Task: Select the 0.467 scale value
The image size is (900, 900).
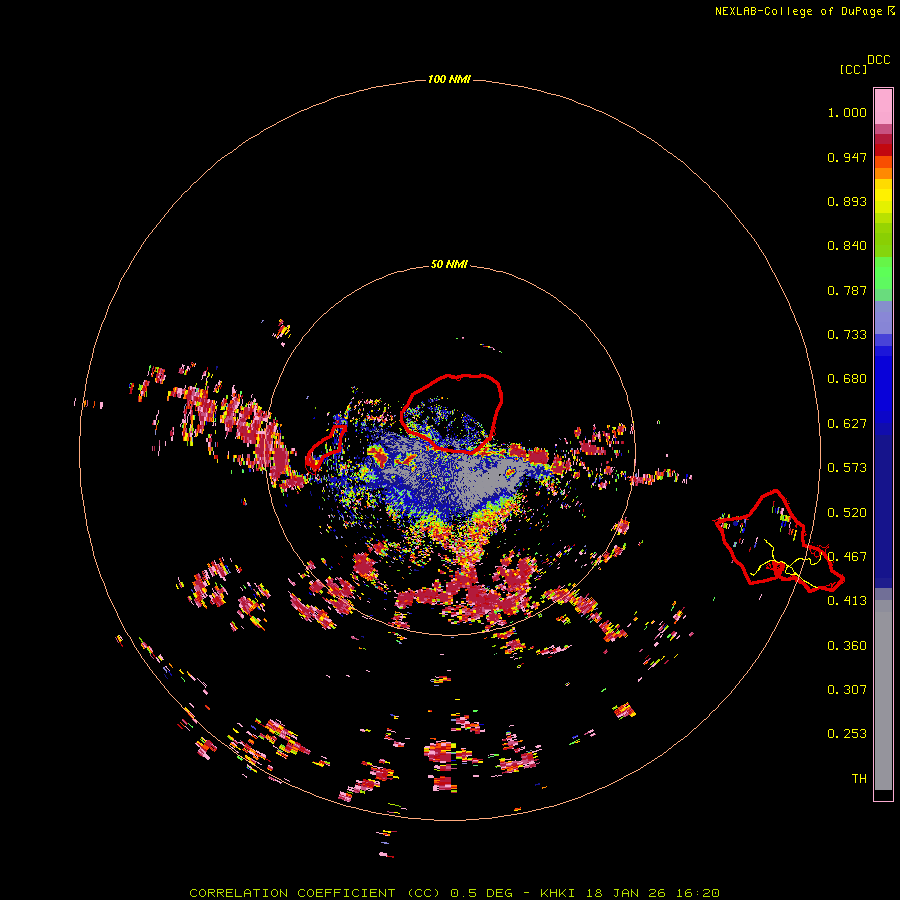Action: click(847, 557)
